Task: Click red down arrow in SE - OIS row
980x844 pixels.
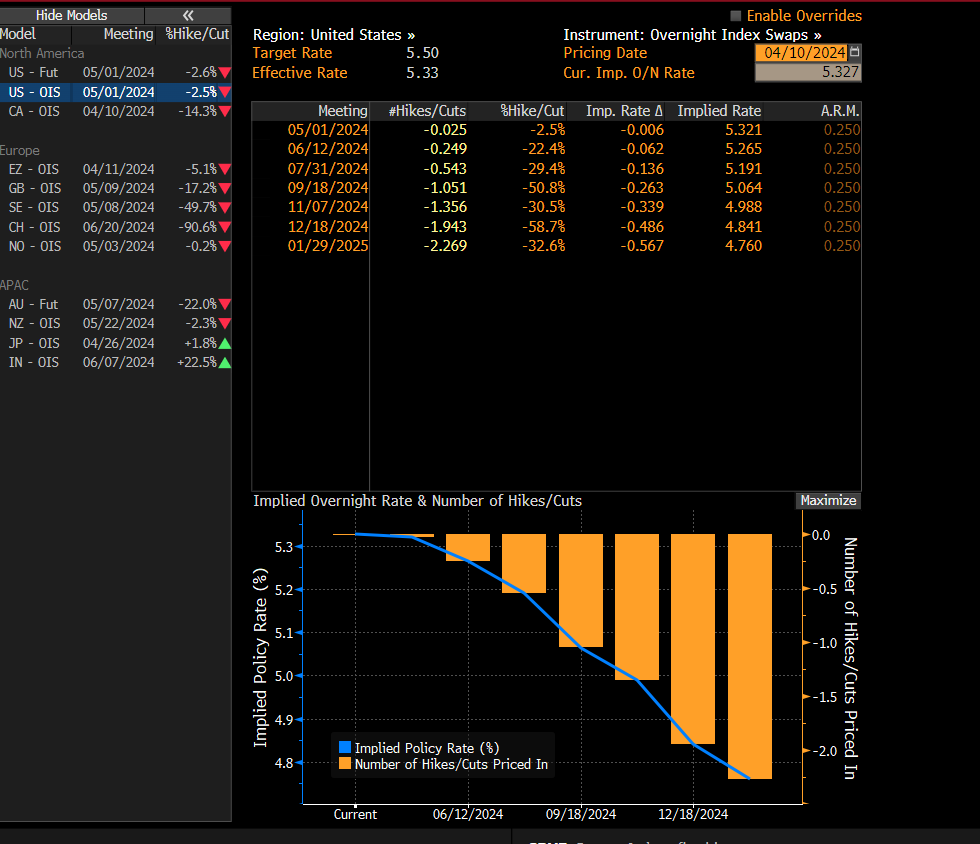Action: click(x=225, y=208)
